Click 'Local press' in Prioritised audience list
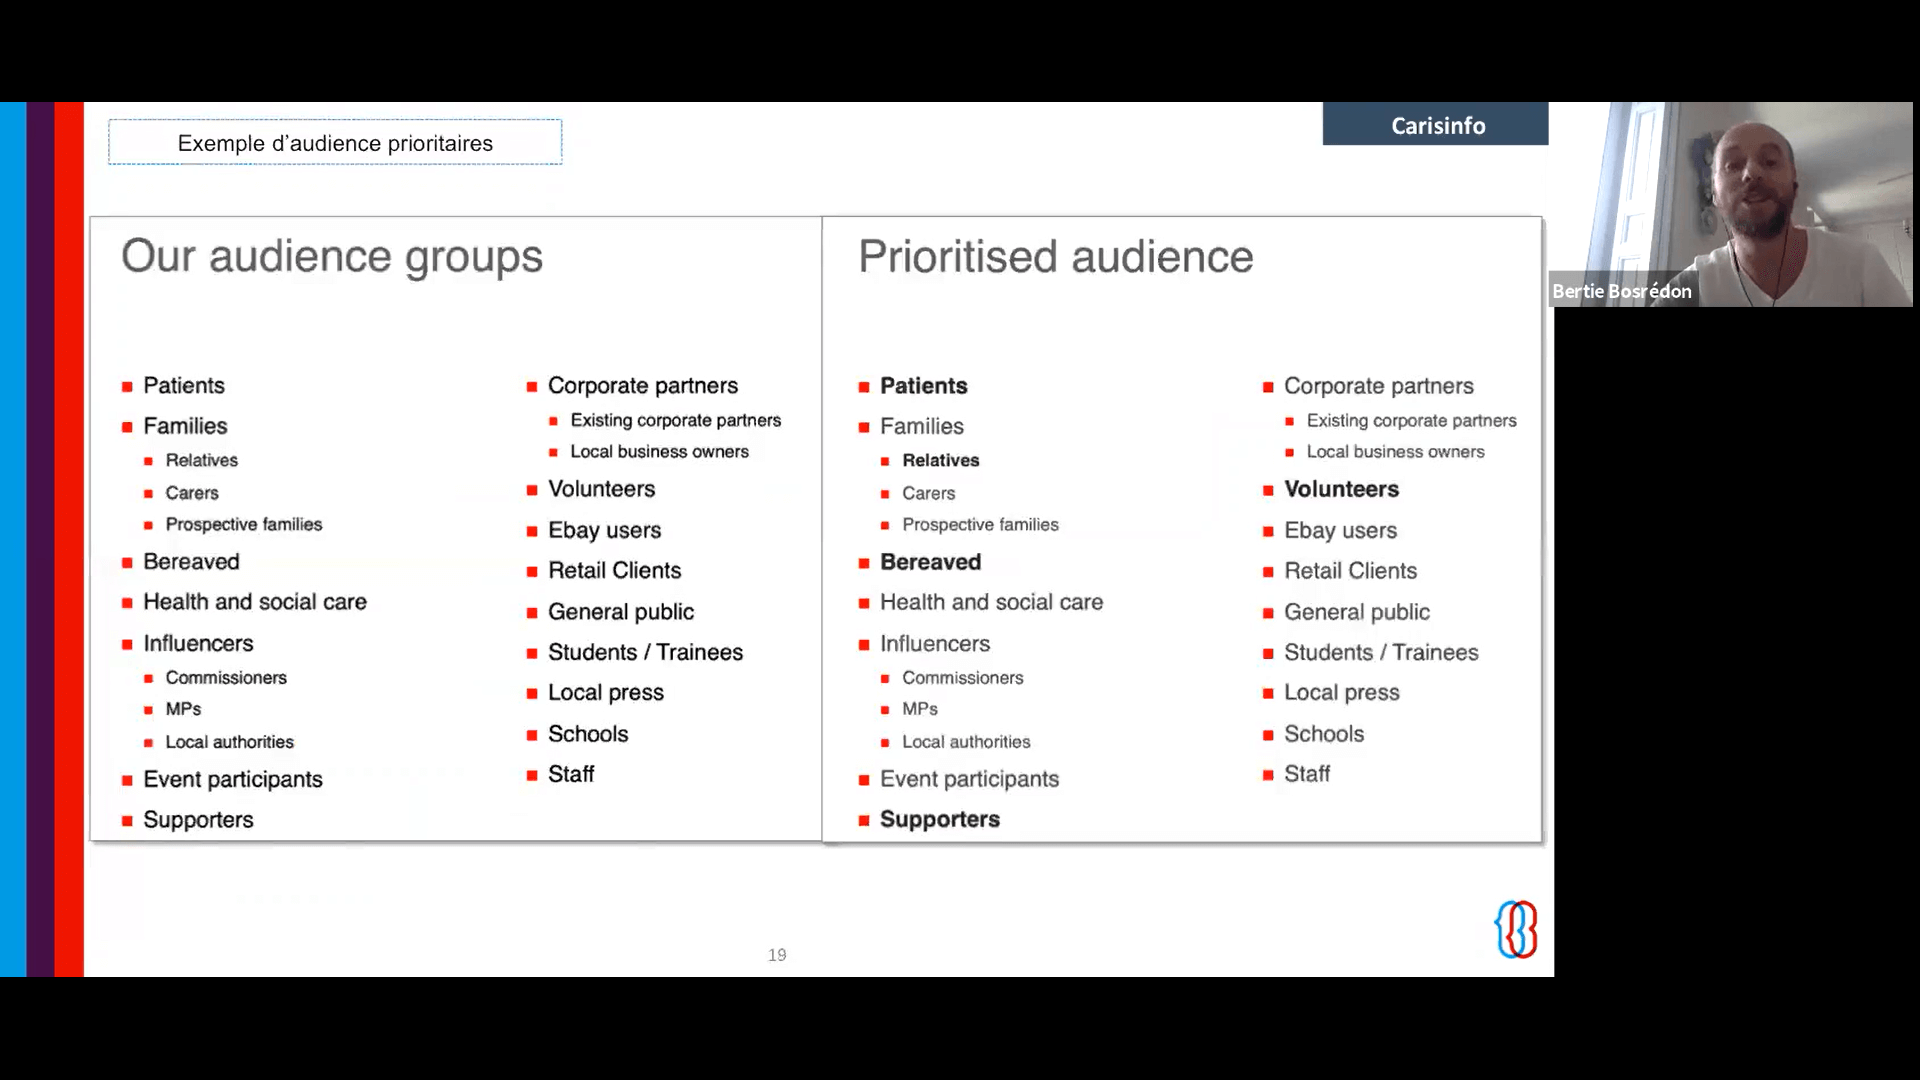 [x=1342, y=693]
